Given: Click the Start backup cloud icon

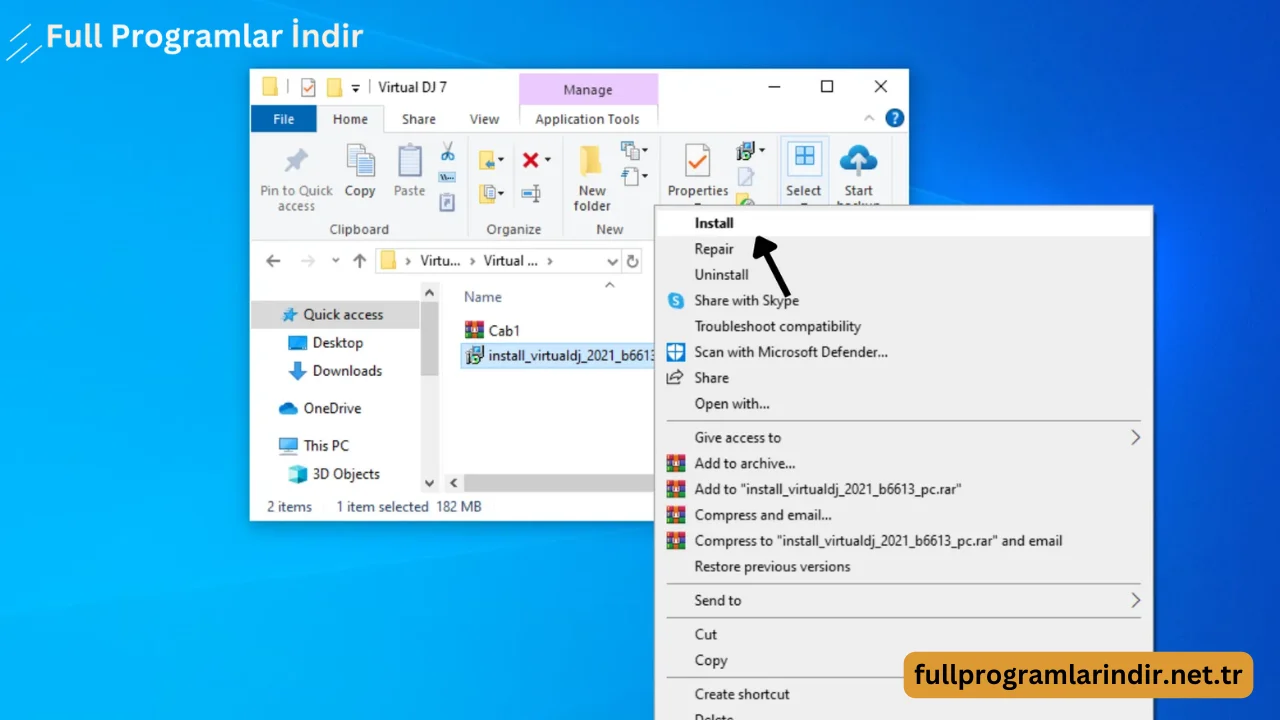Looking at the screenshot, I should [x=858, y=160].
